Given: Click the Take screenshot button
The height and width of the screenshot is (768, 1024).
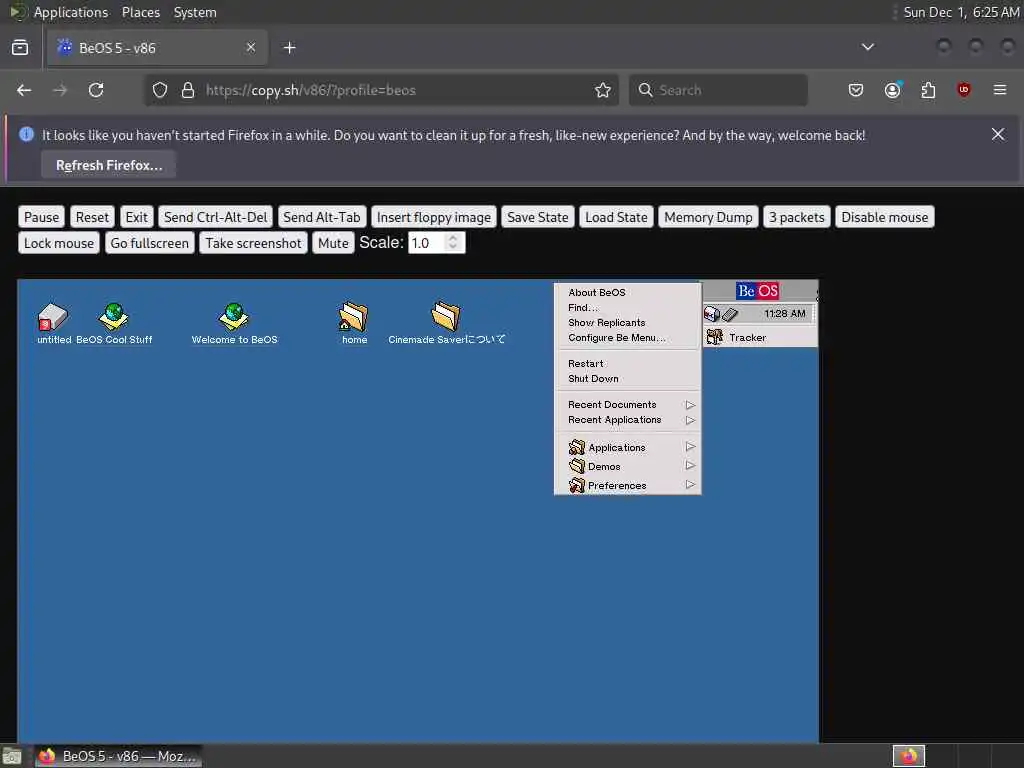Looking at the screenshot, I should 253,243.
